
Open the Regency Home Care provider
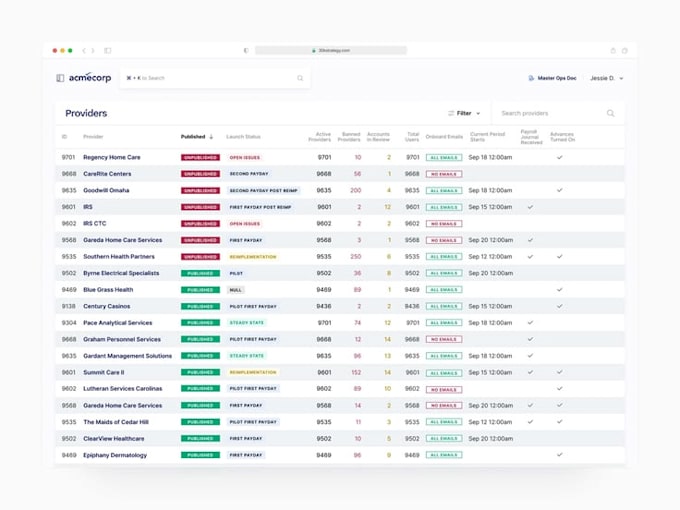click(x=111, y=157)
